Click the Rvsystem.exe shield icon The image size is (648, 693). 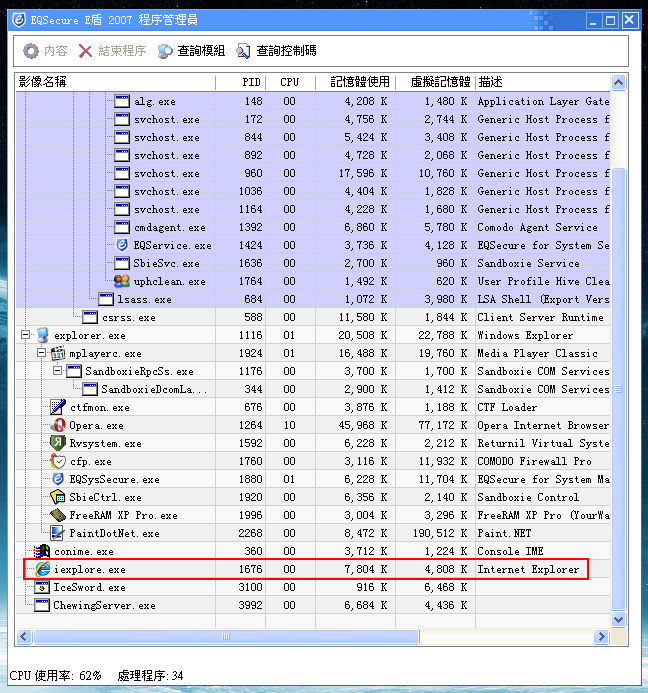tap(58, 443)
